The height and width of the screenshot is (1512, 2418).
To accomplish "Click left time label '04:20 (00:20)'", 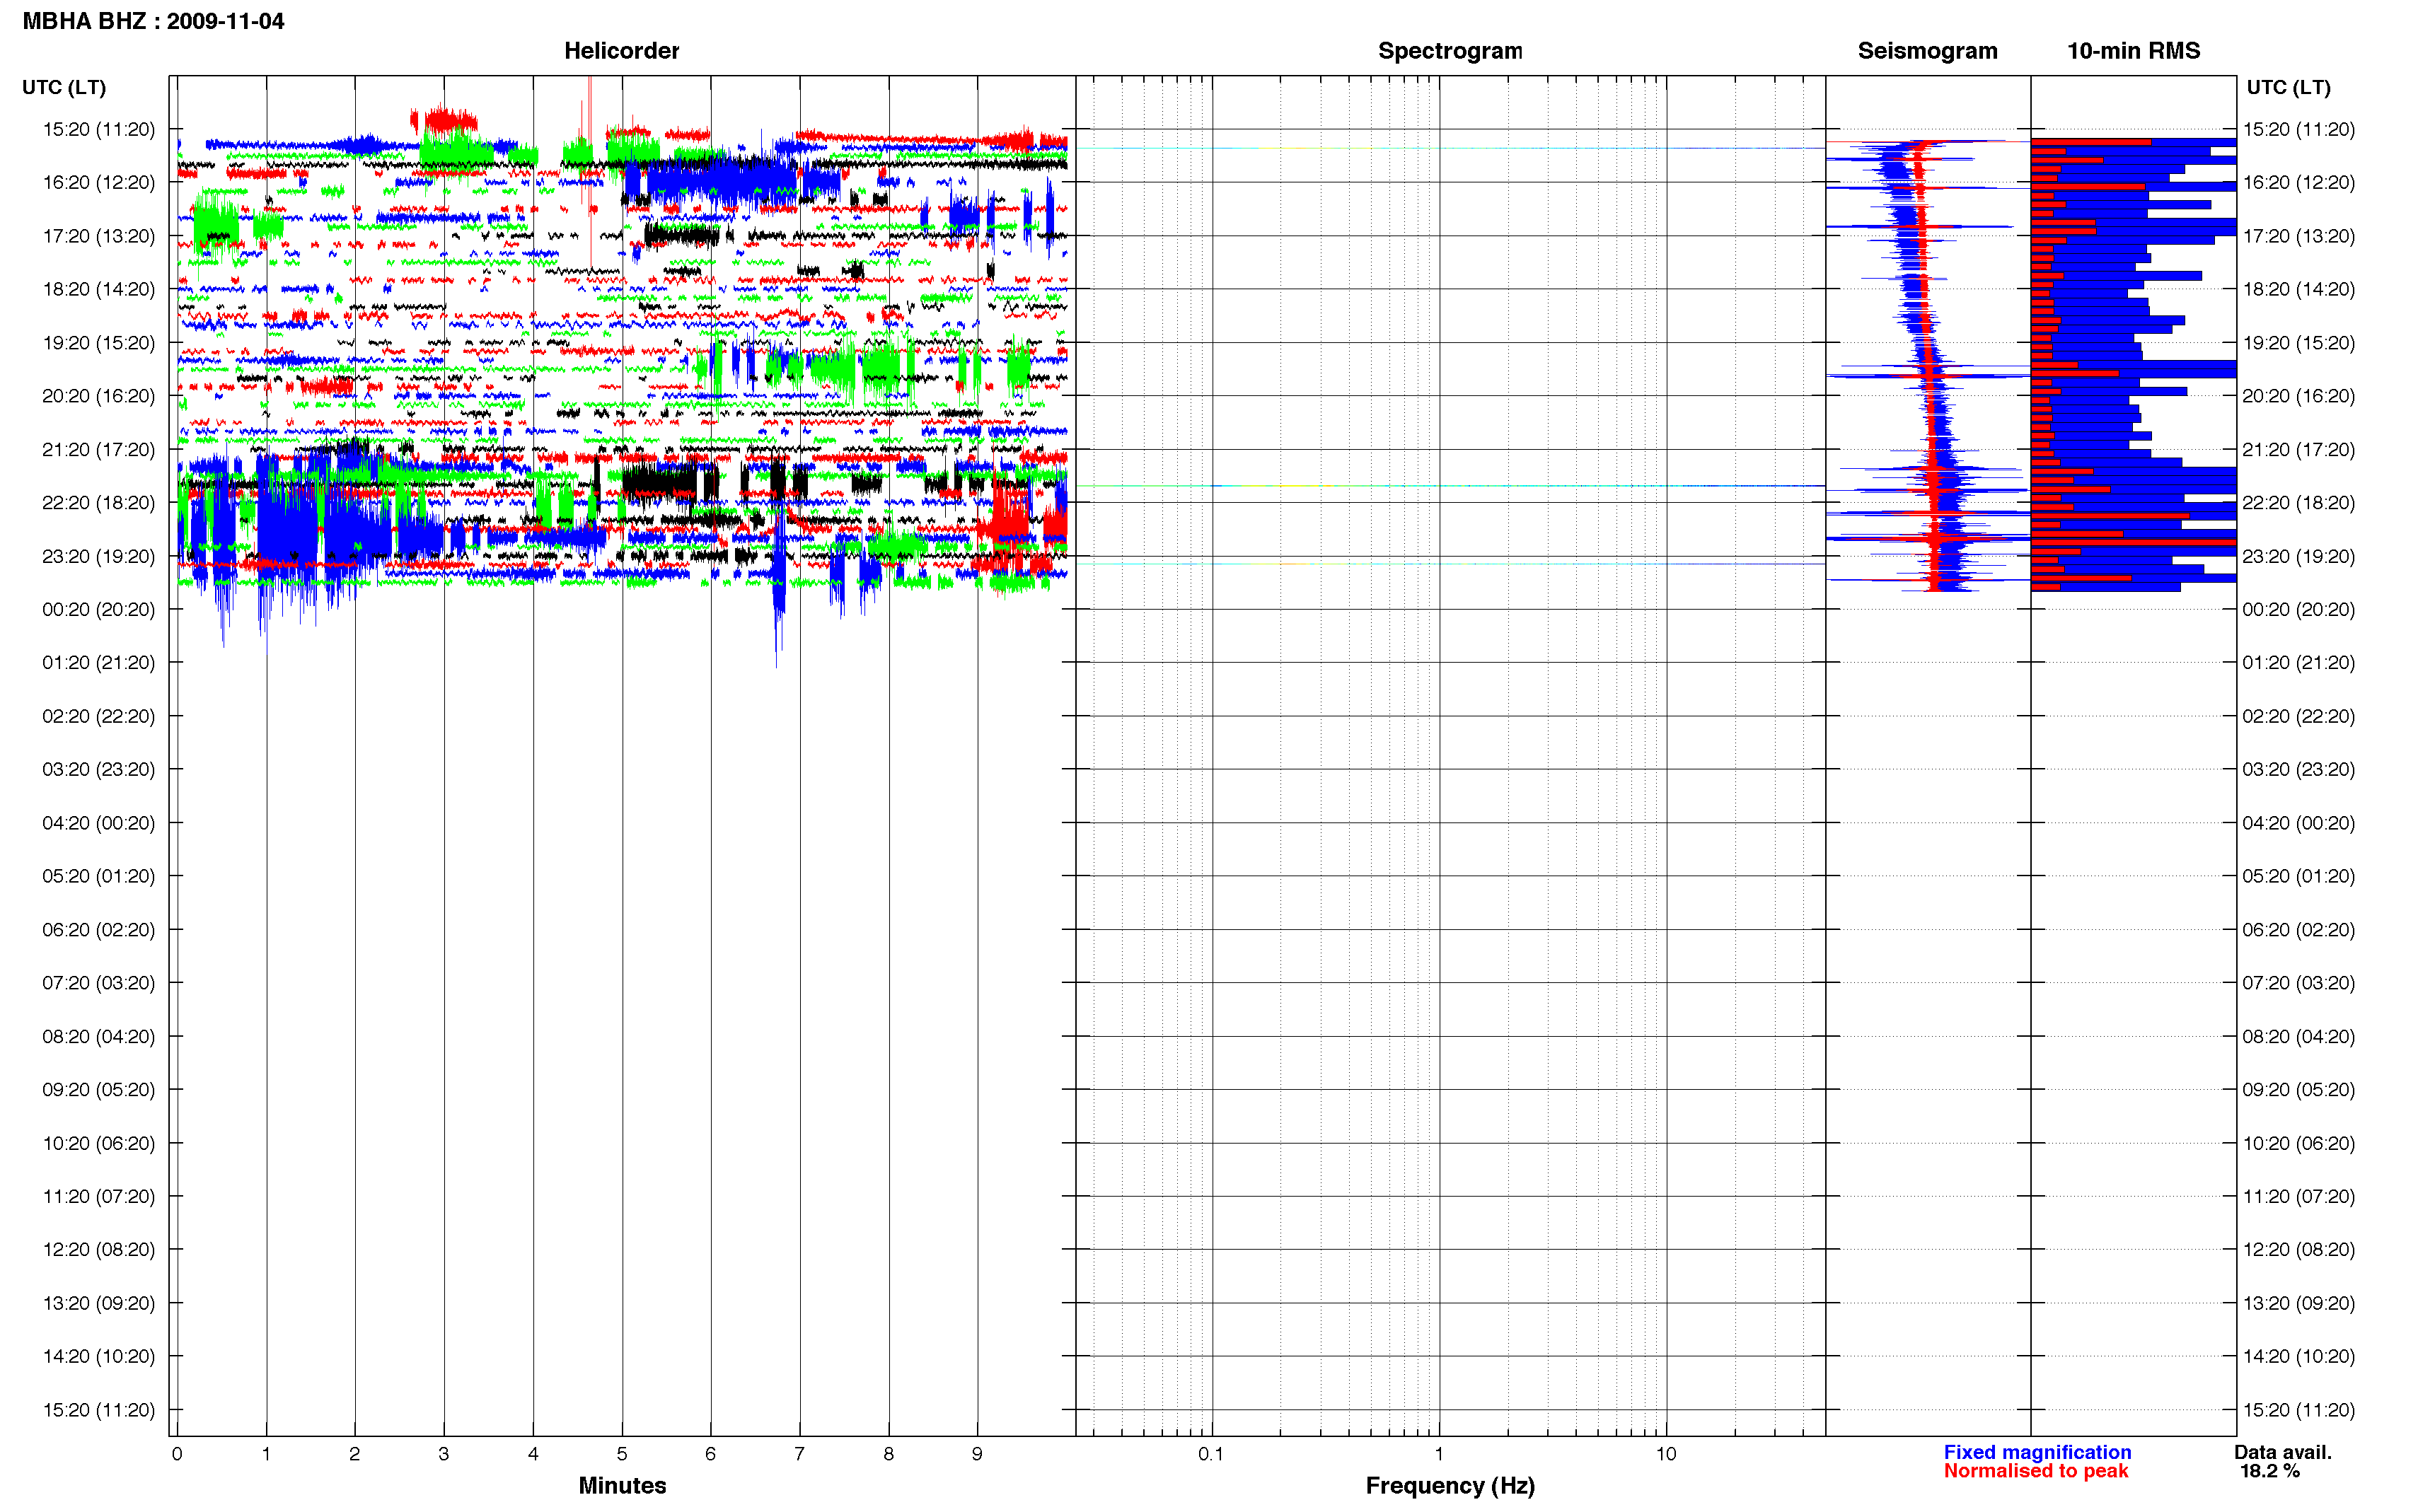I will click(99, 823).
